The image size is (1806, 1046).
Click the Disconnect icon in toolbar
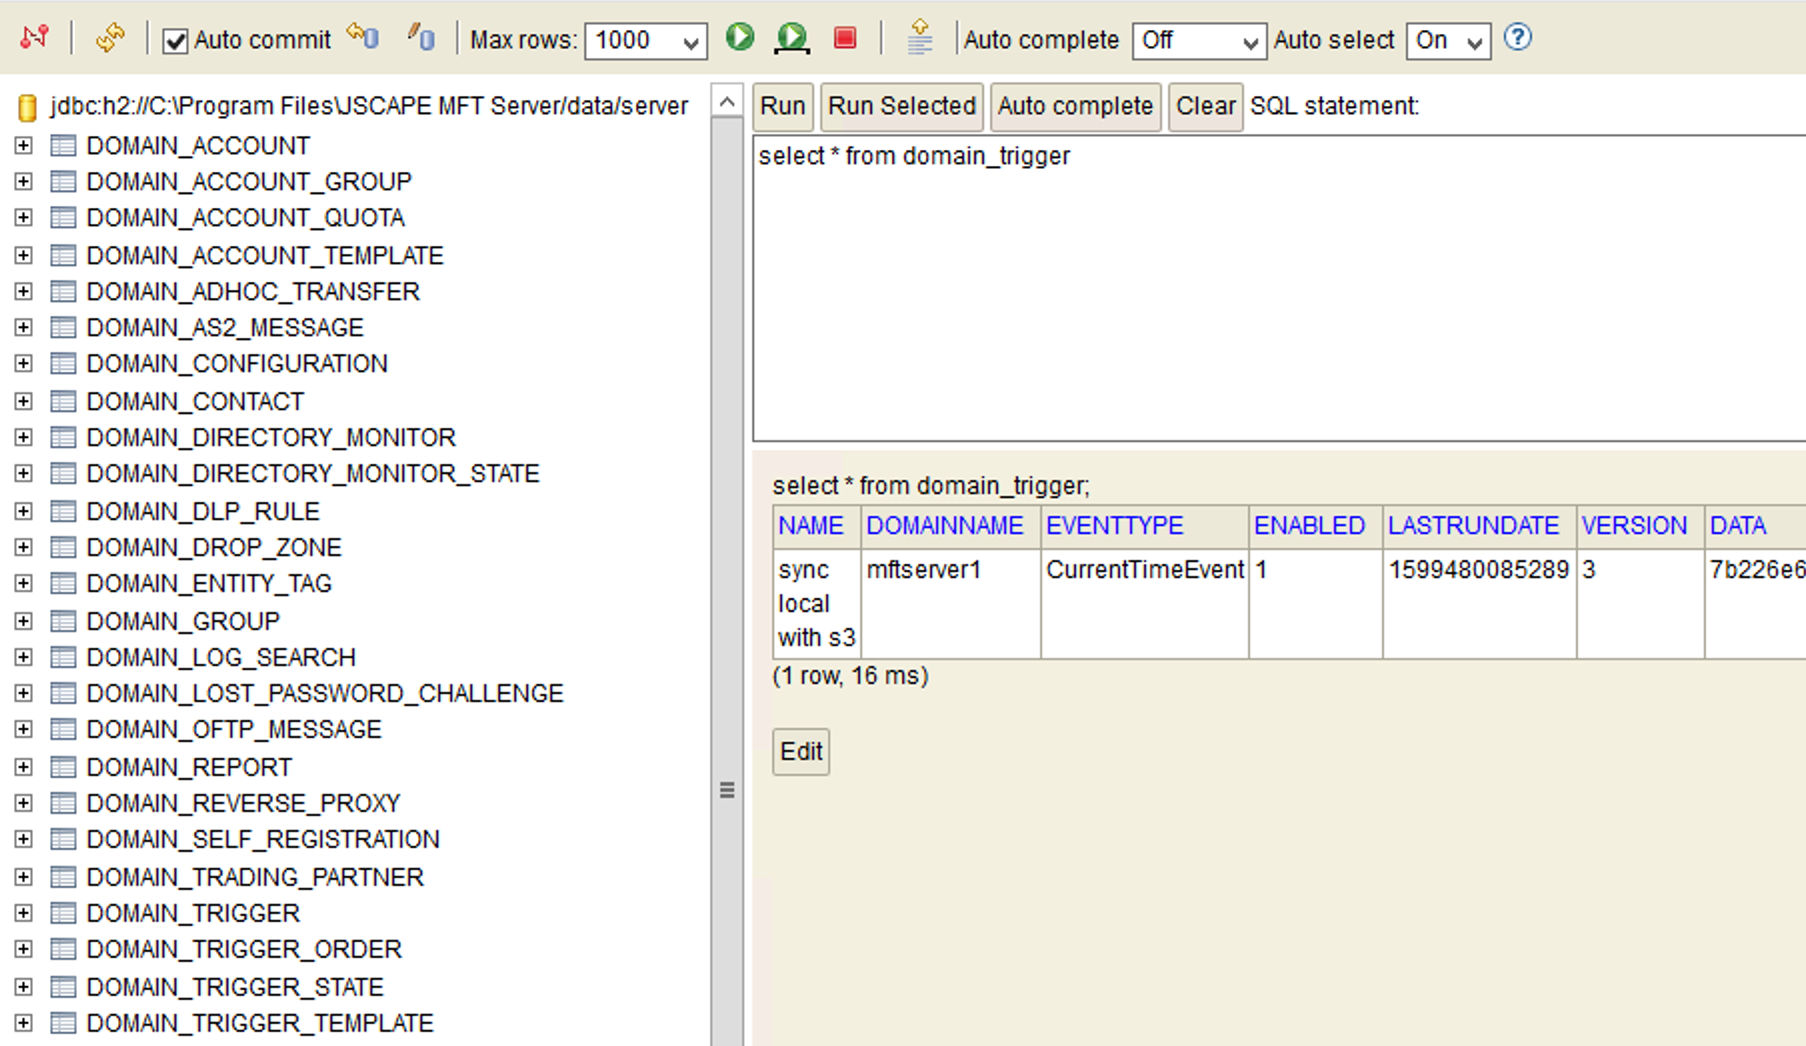click(35, 38)
